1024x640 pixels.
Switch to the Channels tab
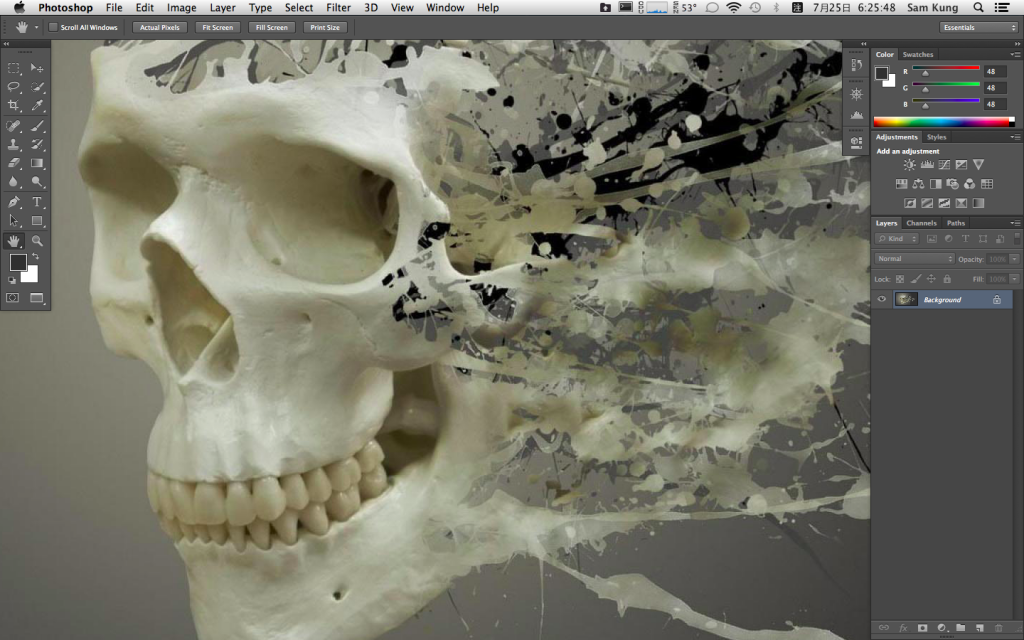pyautogui.click(x=921, y=223)
